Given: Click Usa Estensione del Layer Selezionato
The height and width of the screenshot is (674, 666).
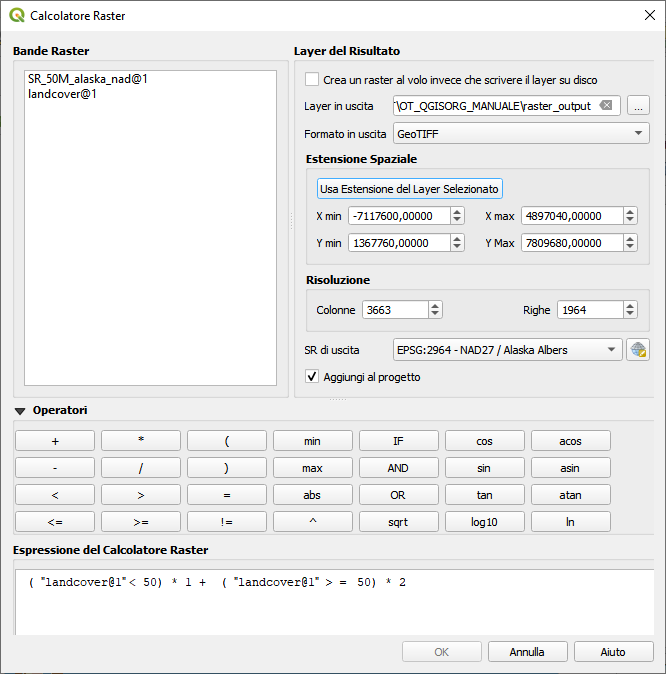Looking at the screenshot, I should pos(409,189).
